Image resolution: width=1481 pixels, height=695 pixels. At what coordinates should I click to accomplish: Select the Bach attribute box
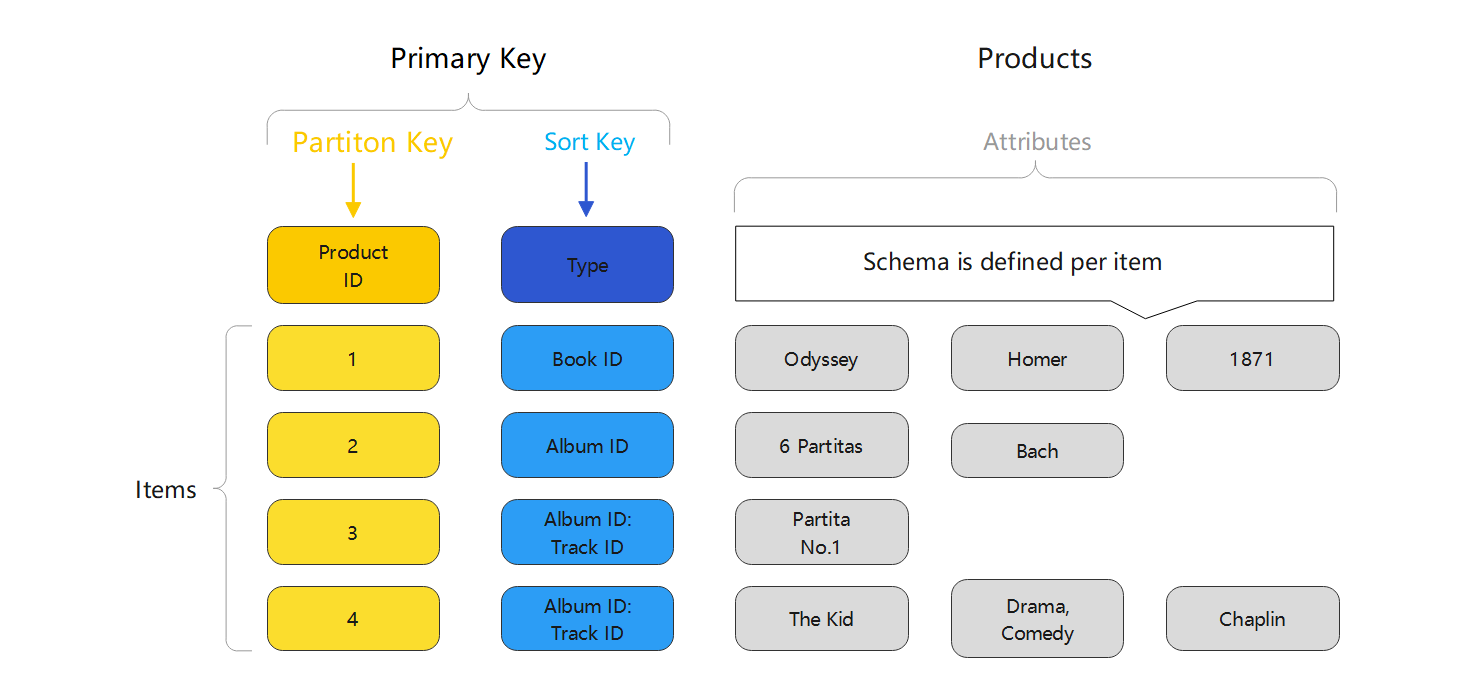point(1037,450)
